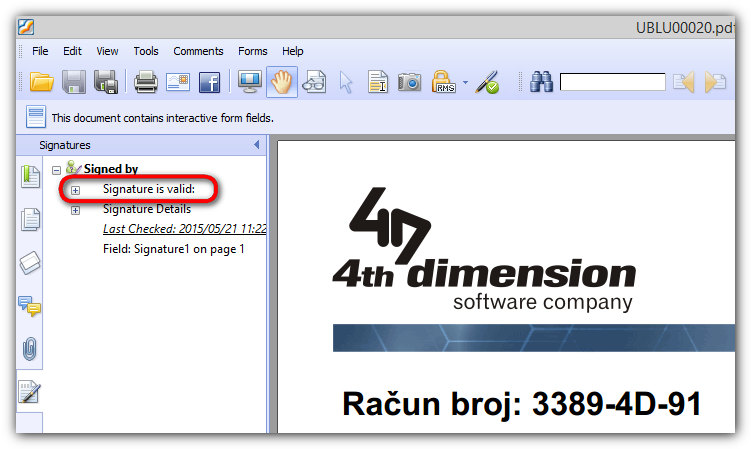Click the camera Snapshot tool
This screenshot has height=449, width=751.
coord(409,82)
